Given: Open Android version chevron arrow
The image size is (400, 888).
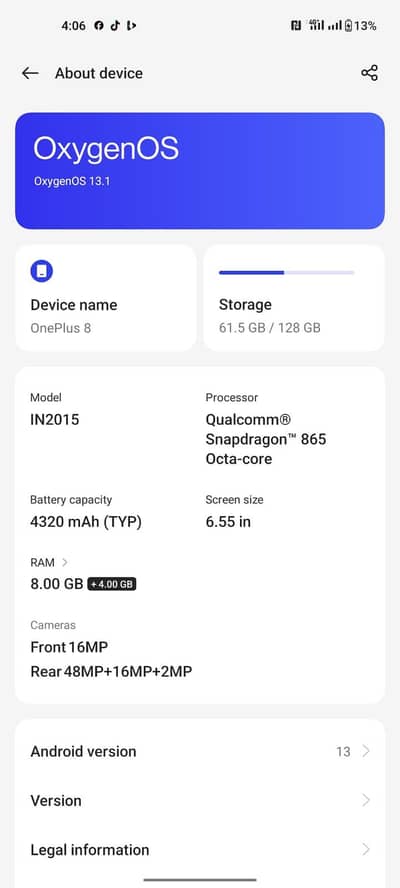Looking at the screenshot, I should (x=366, y=751).
